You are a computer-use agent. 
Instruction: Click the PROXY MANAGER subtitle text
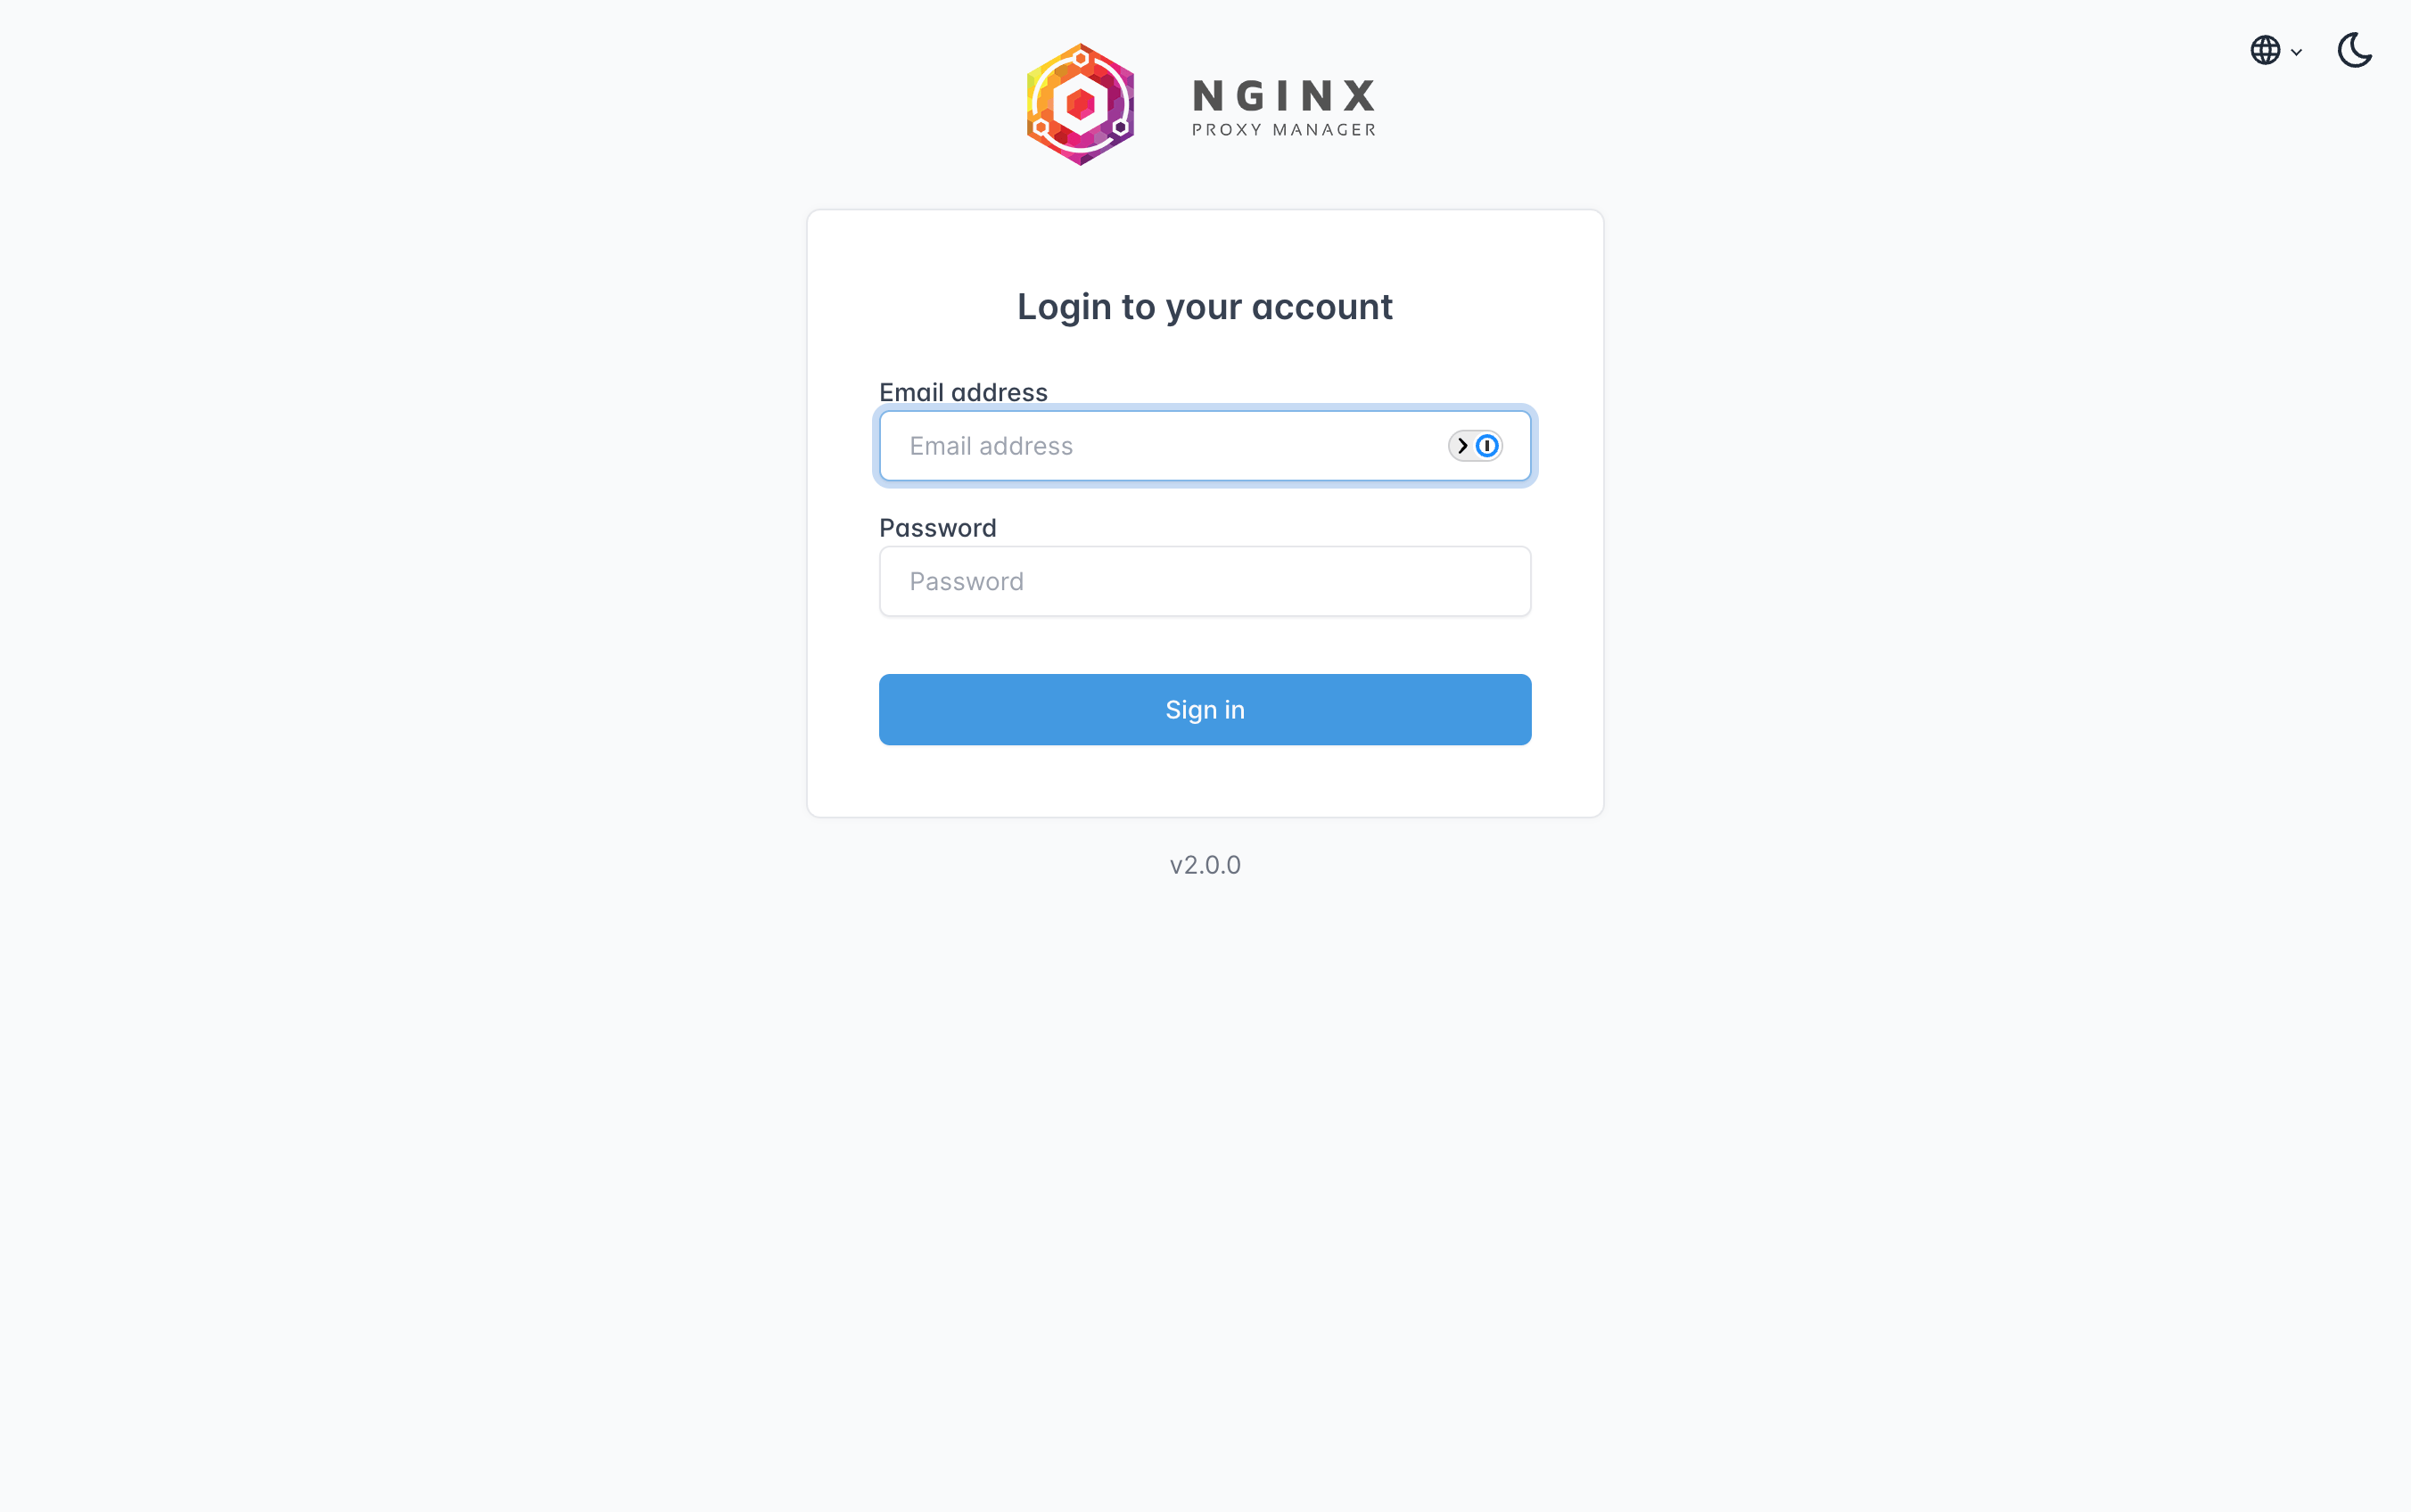pyautogui.click(x=1284, y=130)
